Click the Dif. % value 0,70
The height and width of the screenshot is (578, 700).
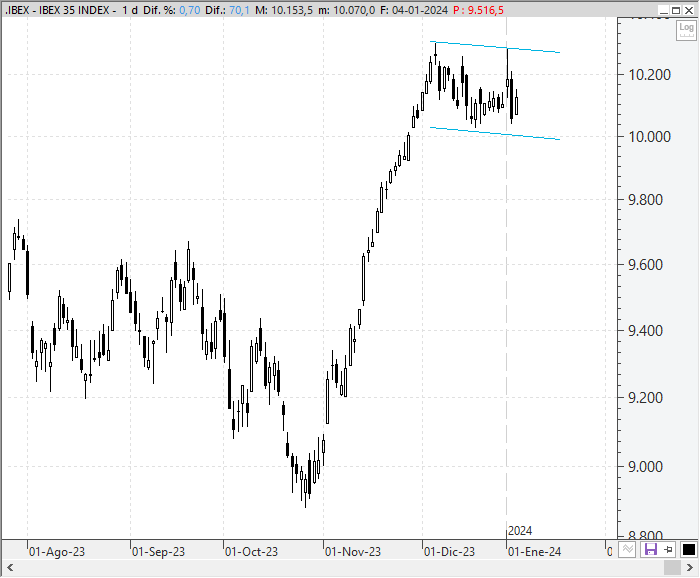(190, 10)
